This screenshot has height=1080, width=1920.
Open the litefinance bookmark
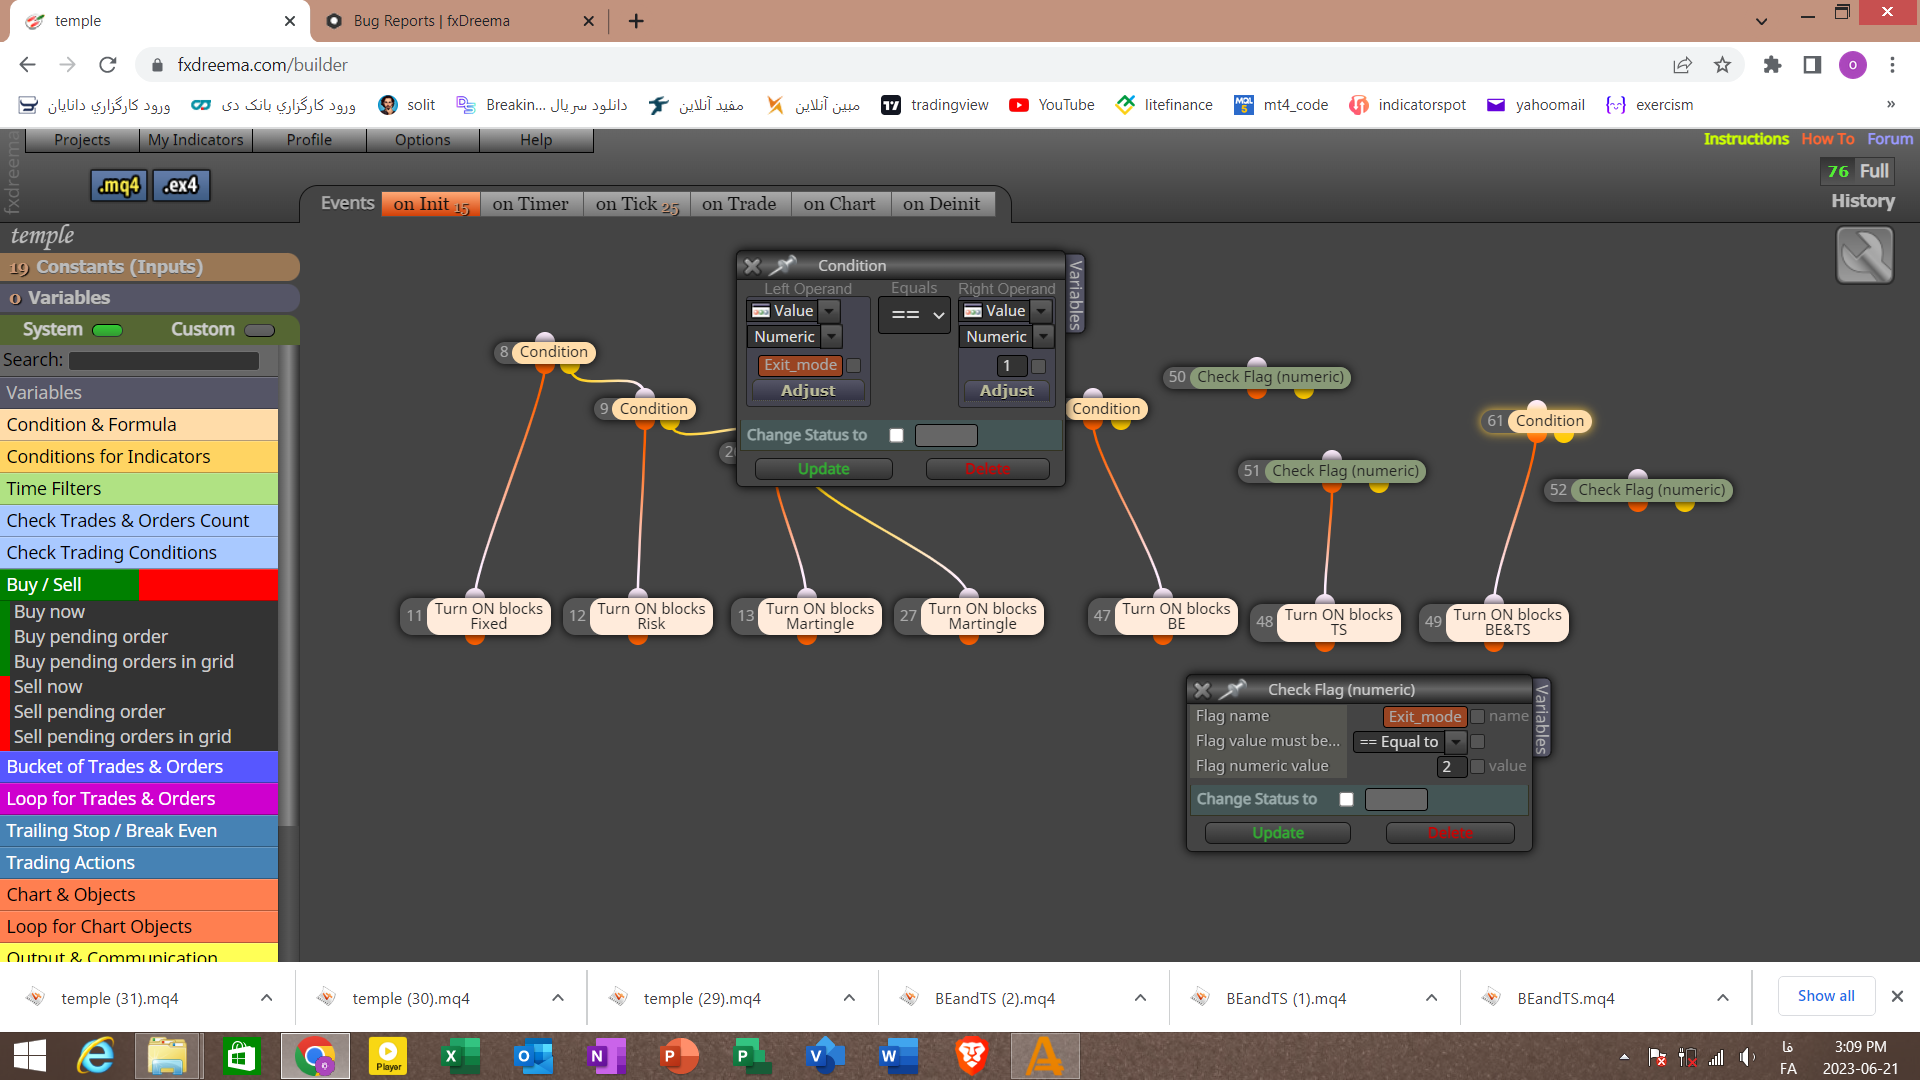click(x=1164, y=105)
